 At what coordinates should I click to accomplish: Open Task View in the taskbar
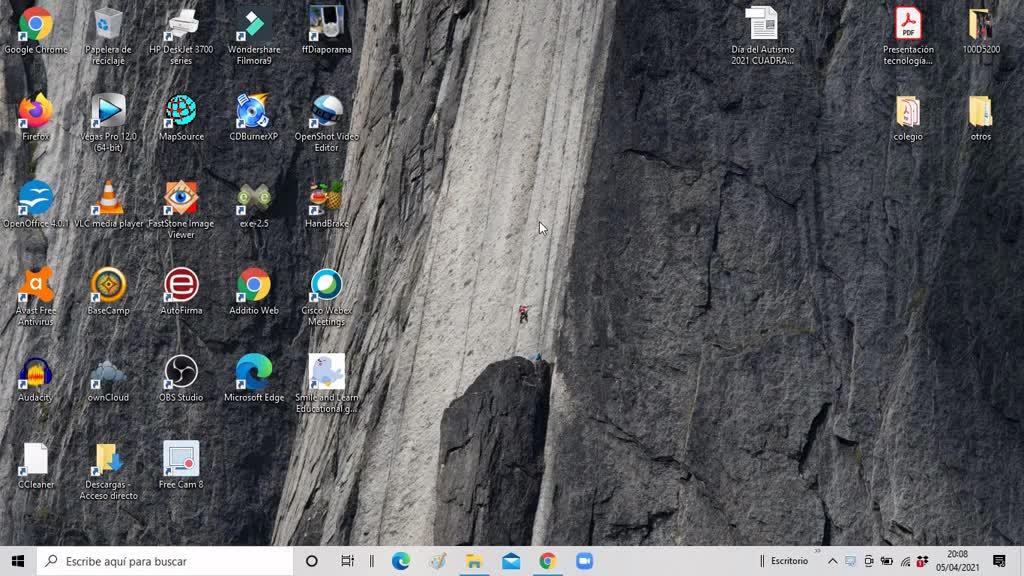pyautogui.click(x=347, y=561)
